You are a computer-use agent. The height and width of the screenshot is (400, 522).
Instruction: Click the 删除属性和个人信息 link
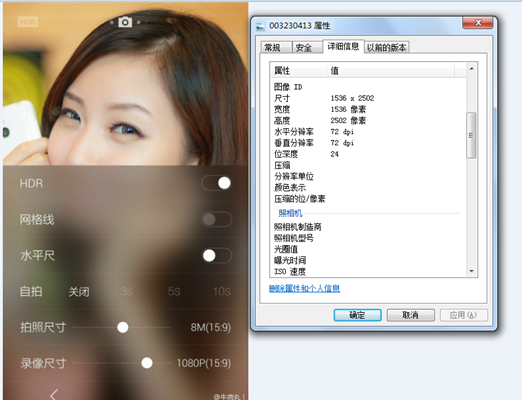pyautogui.click(x=304, y=288)
